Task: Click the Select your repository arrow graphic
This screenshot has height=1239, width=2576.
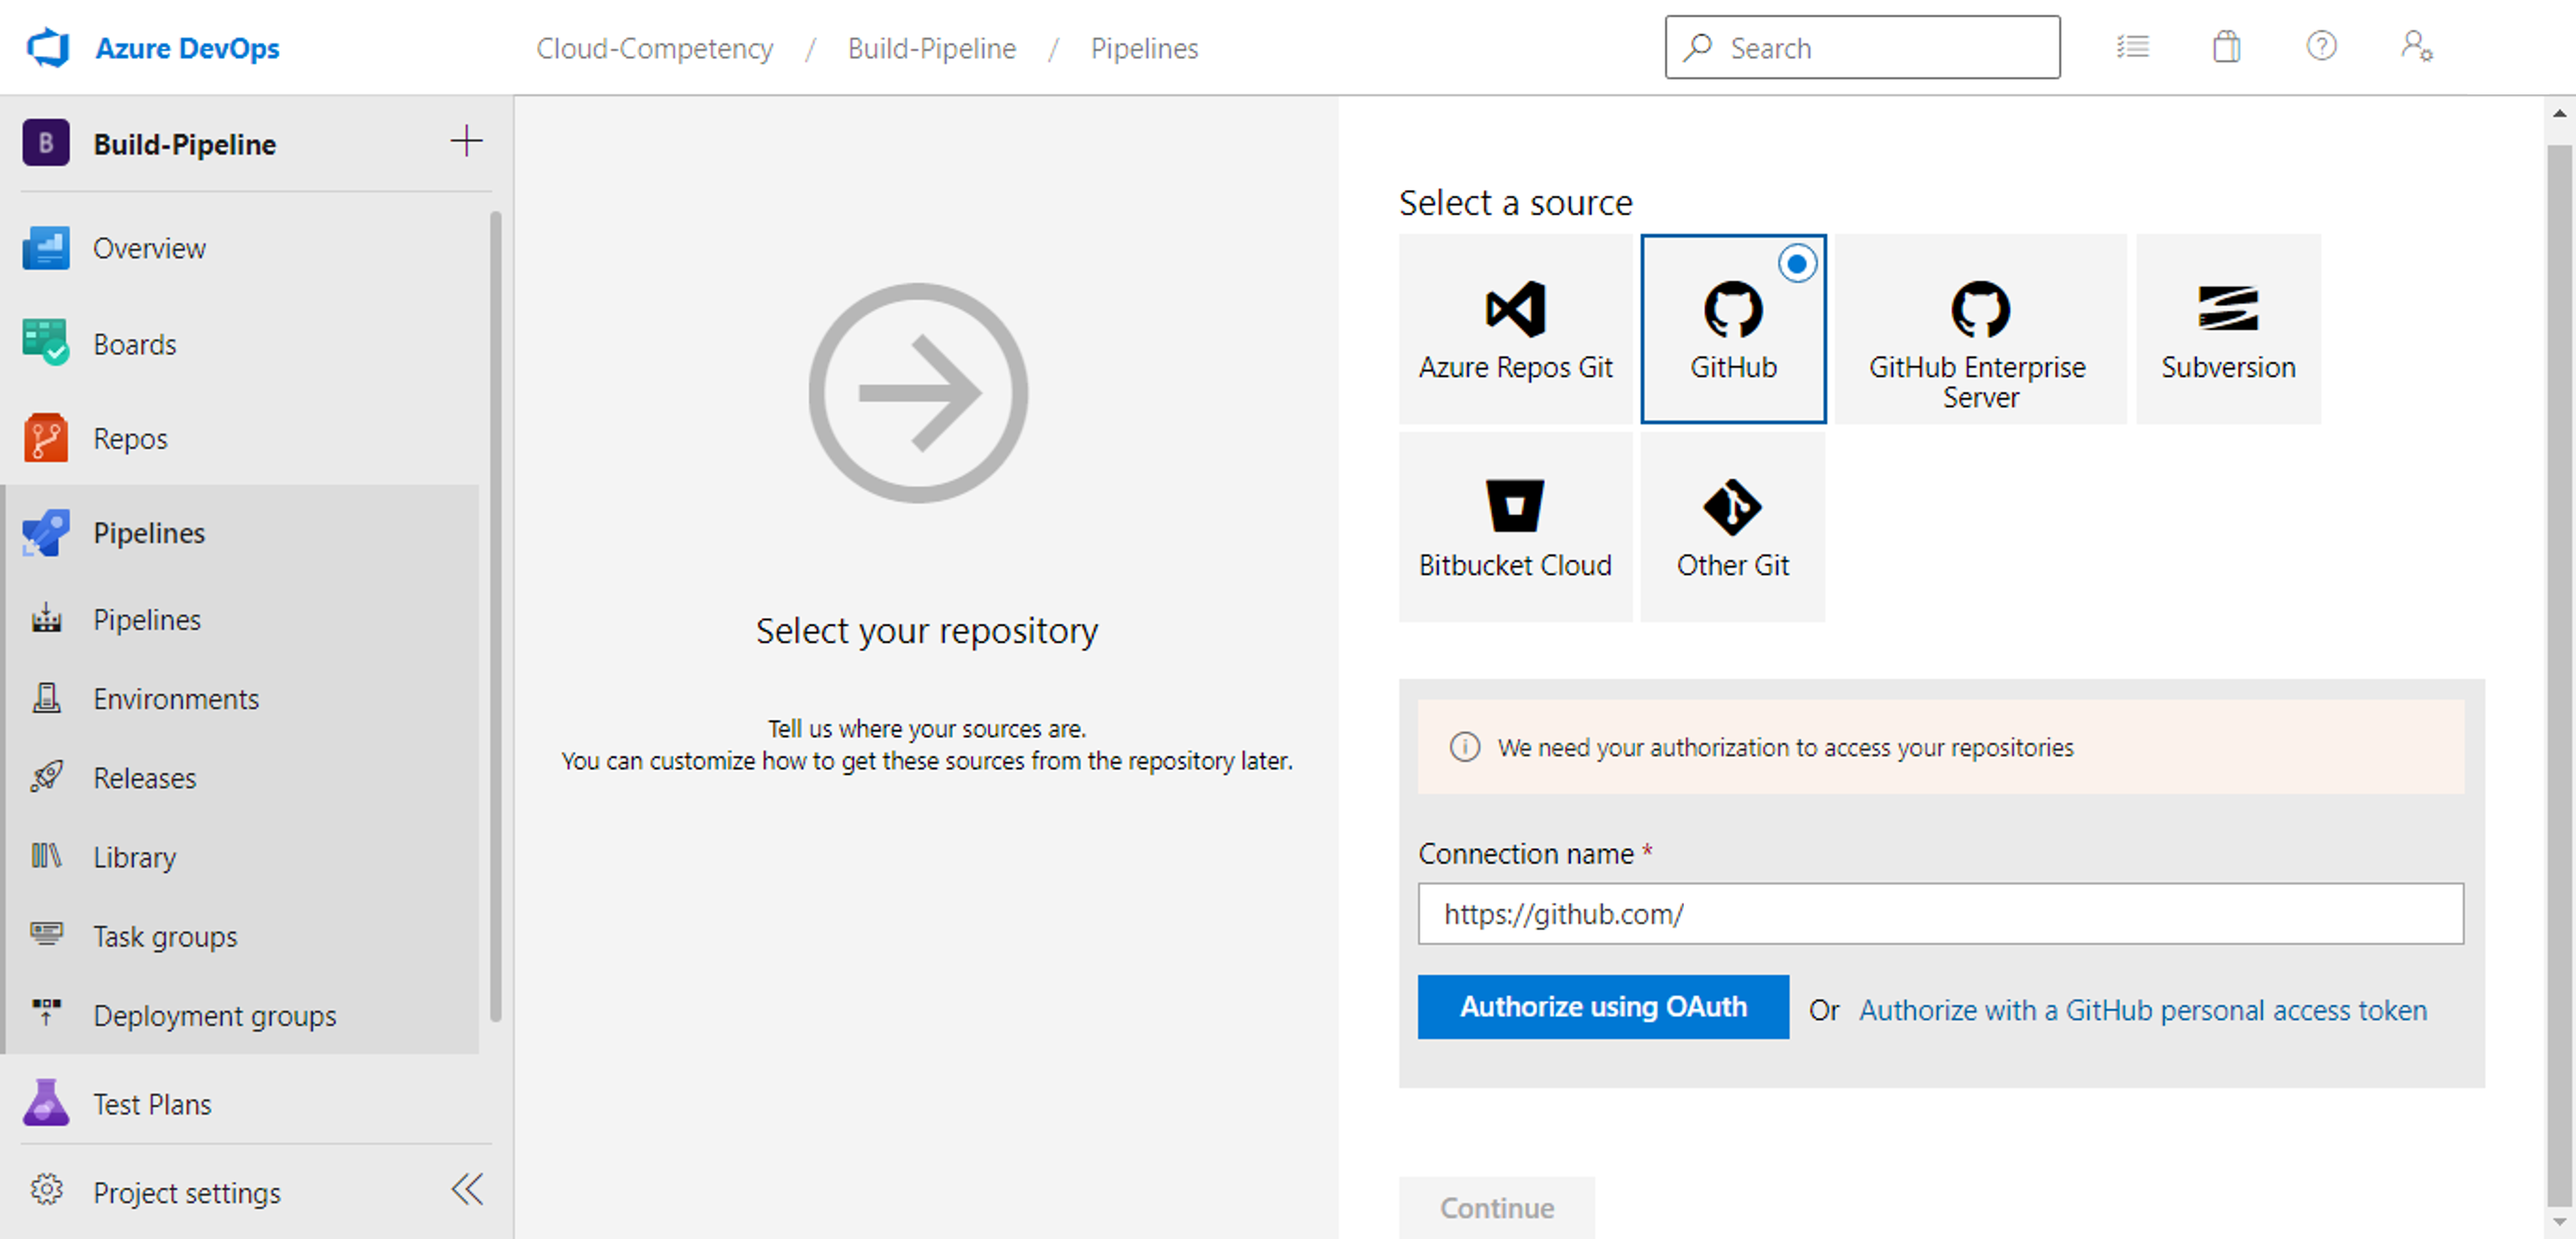Action: click(x=918, y=393)
